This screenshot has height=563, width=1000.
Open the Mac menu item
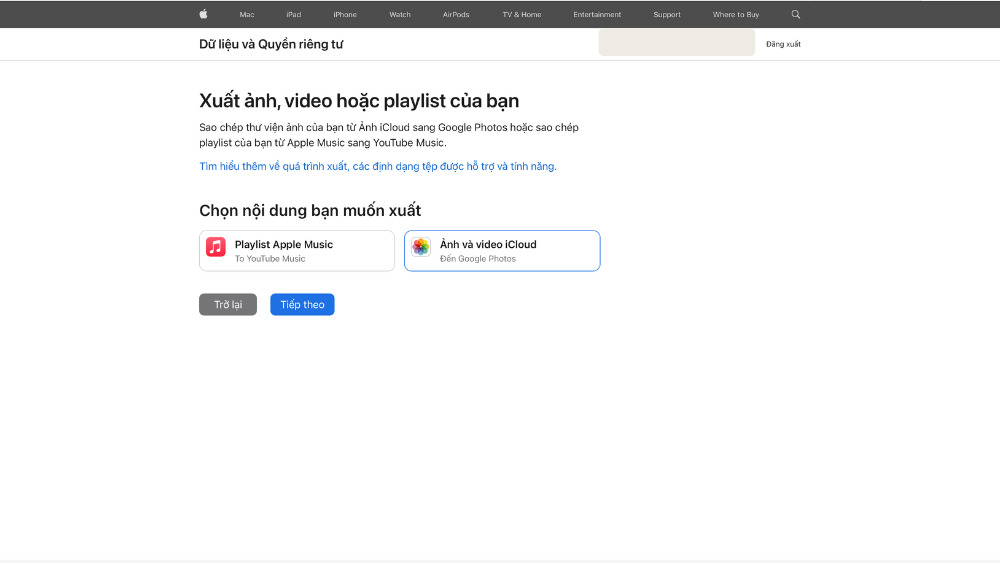[x=247, y=14]
